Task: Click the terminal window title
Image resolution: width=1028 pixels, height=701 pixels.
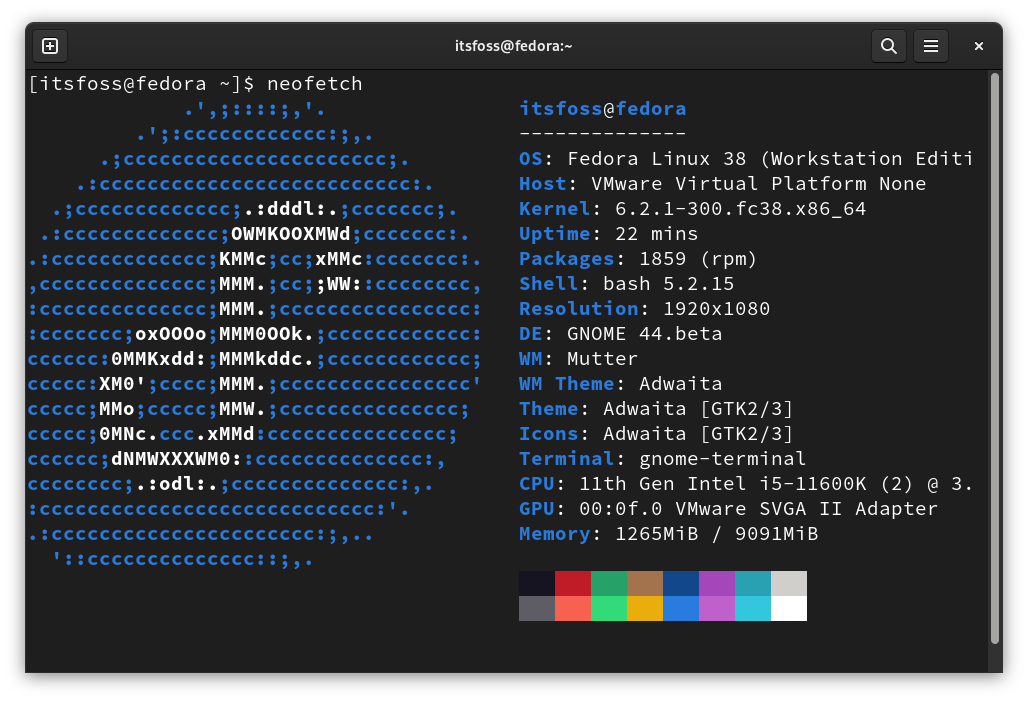Action: (x=514, y=46)
